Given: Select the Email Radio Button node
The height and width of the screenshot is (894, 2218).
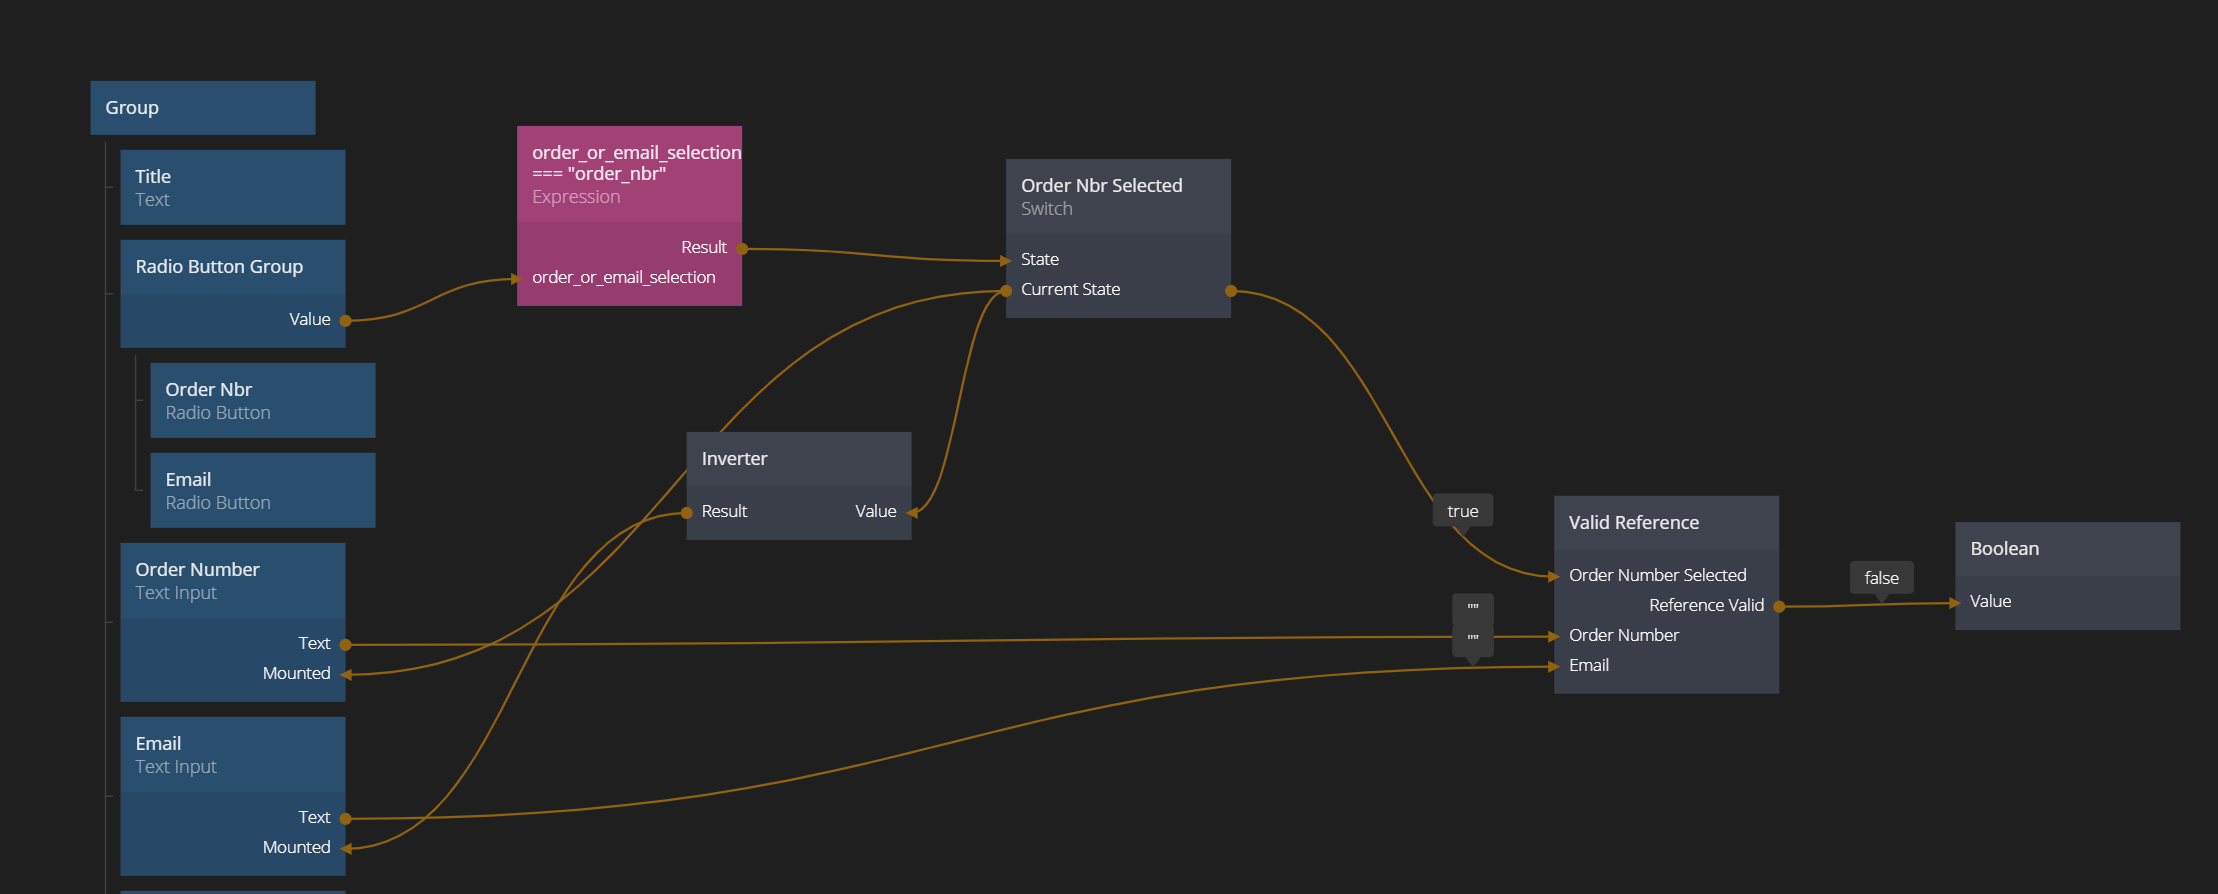Looking at the screenshot, I should click(262, 490).
